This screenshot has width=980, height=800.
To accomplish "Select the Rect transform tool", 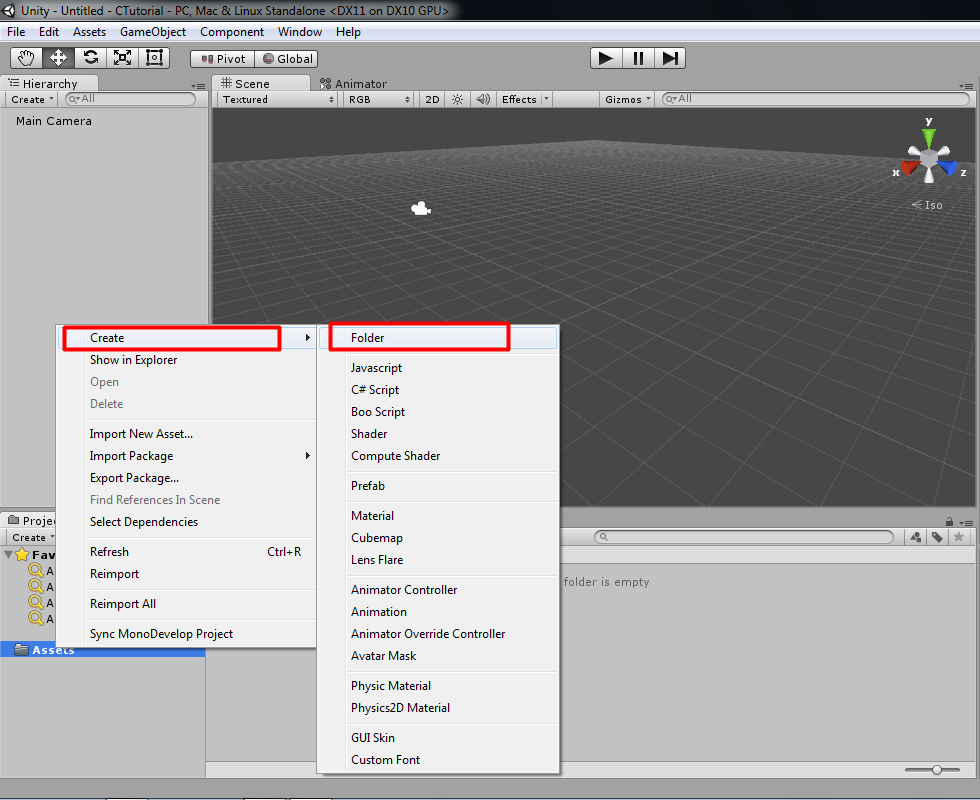I will pos(154,57).
